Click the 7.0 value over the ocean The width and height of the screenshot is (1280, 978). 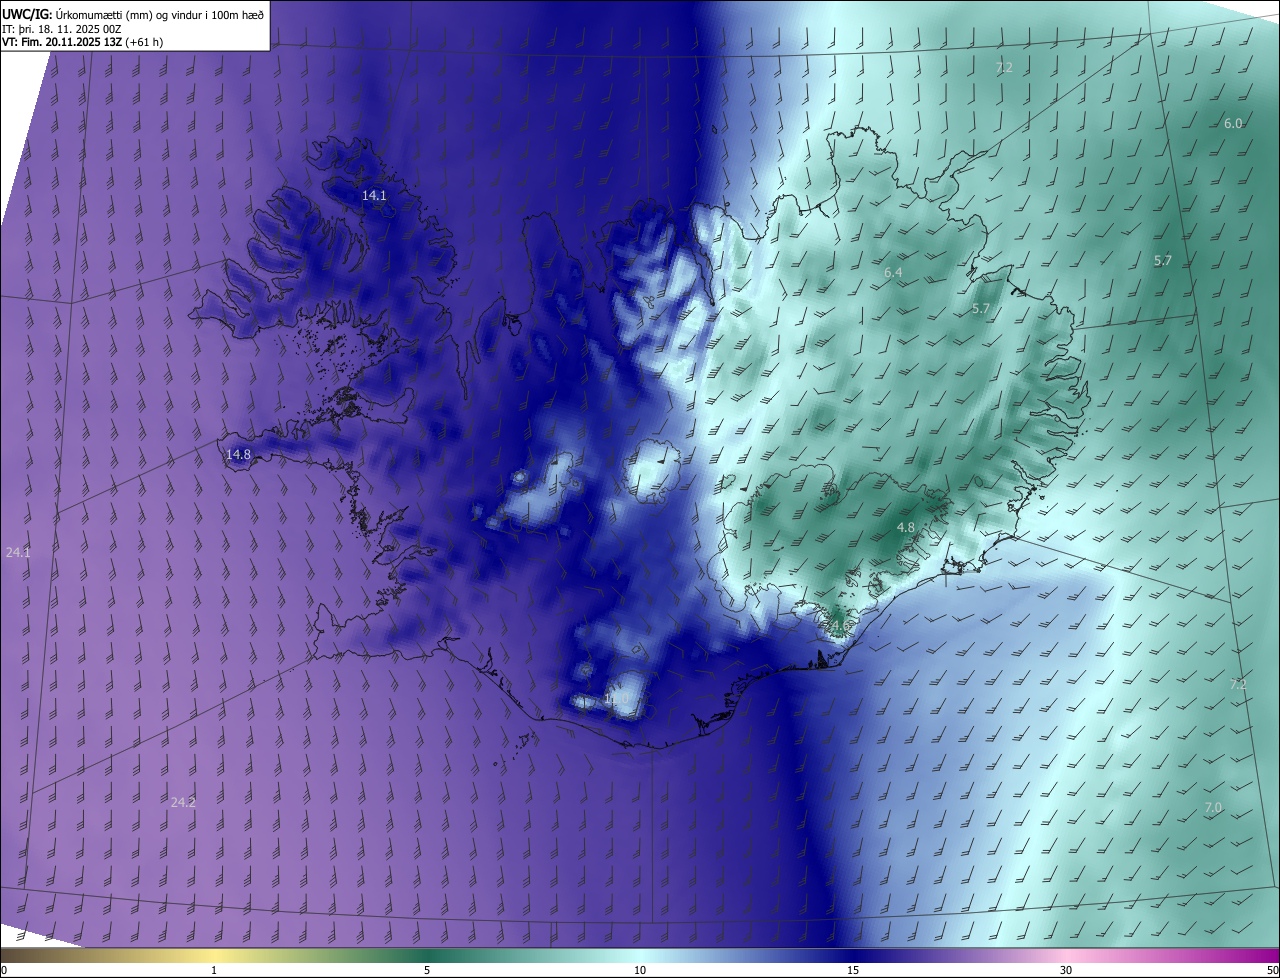[x=1213, y=807]
